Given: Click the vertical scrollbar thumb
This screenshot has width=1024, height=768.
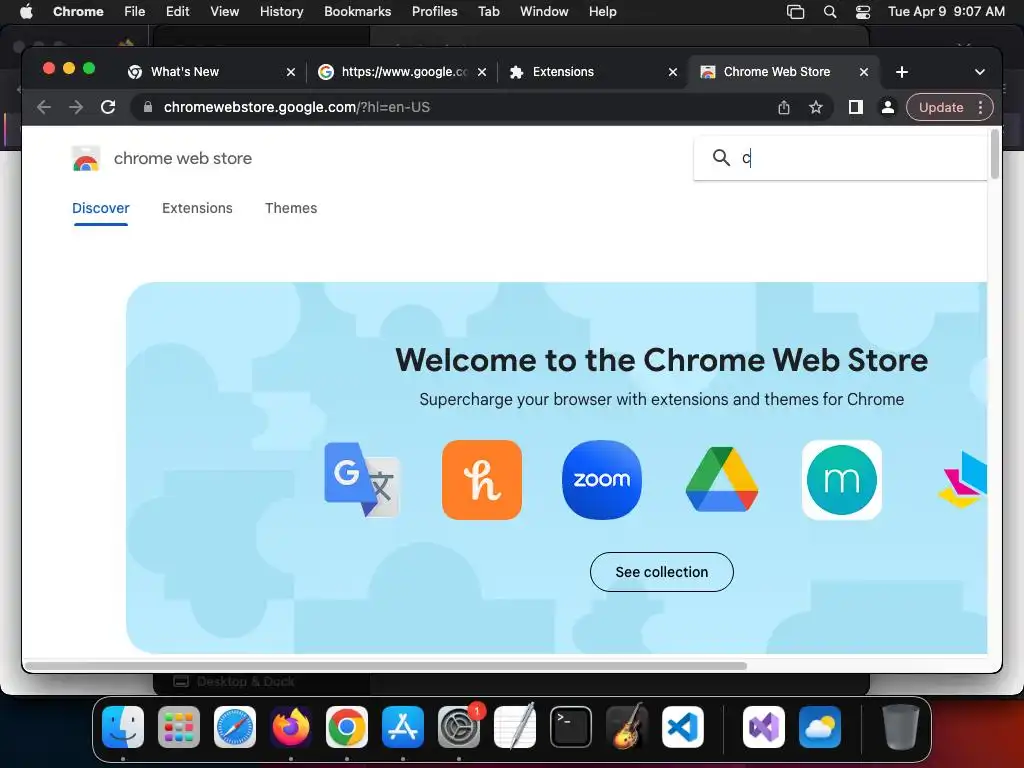Looking at the screenshot, I should [995, 154].
